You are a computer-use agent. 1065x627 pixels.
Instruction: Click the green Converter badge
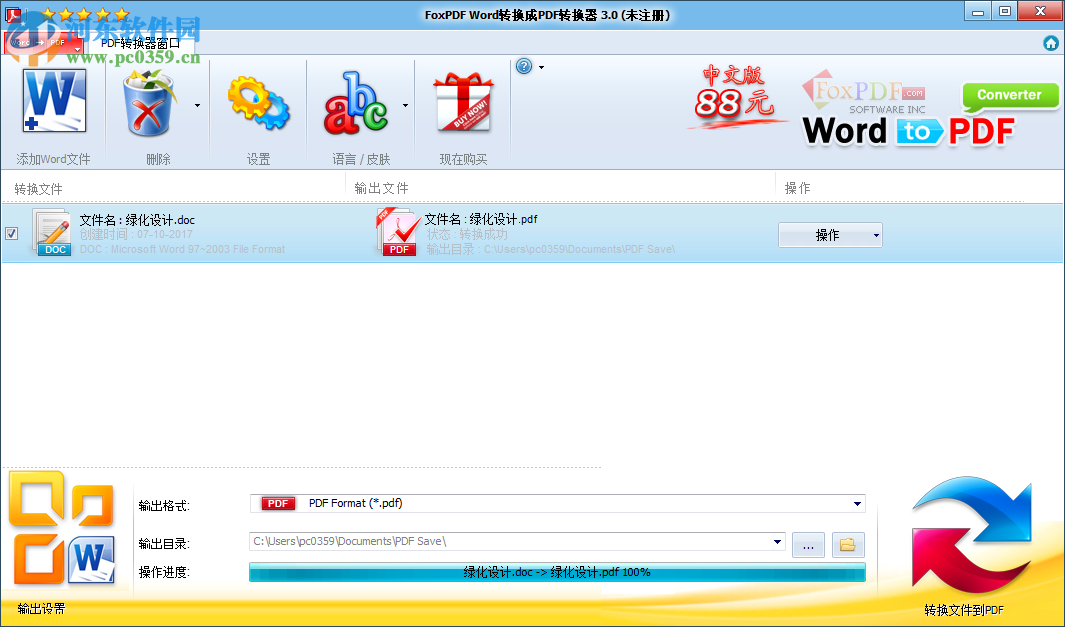pyautogui.click(x=1010, y=95)
